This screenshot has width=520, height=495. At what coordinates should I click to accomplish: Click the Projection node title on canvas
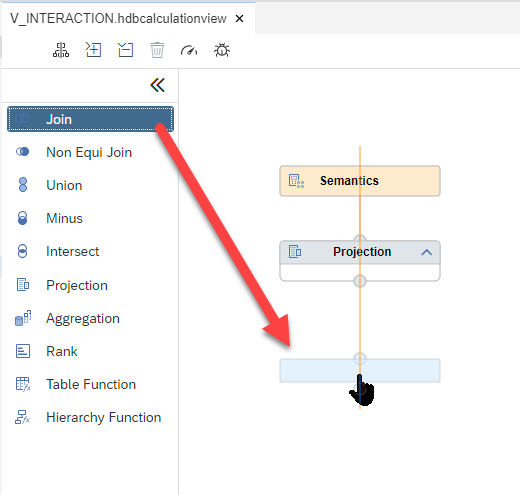click(x=362, y=252)
